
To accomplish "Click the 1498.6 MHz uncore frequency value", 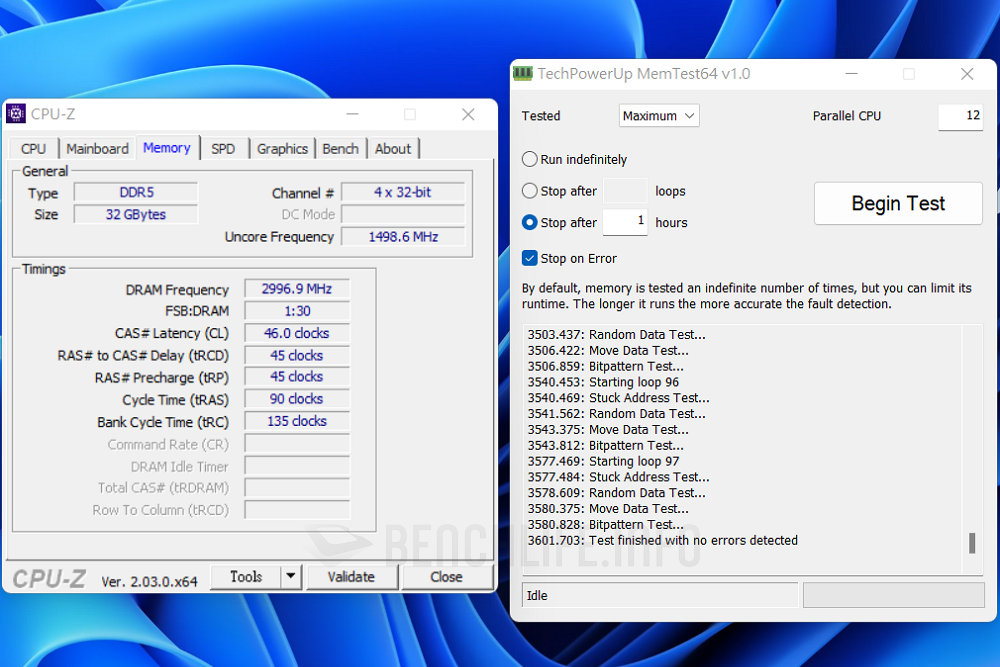I will pos(403,237).
